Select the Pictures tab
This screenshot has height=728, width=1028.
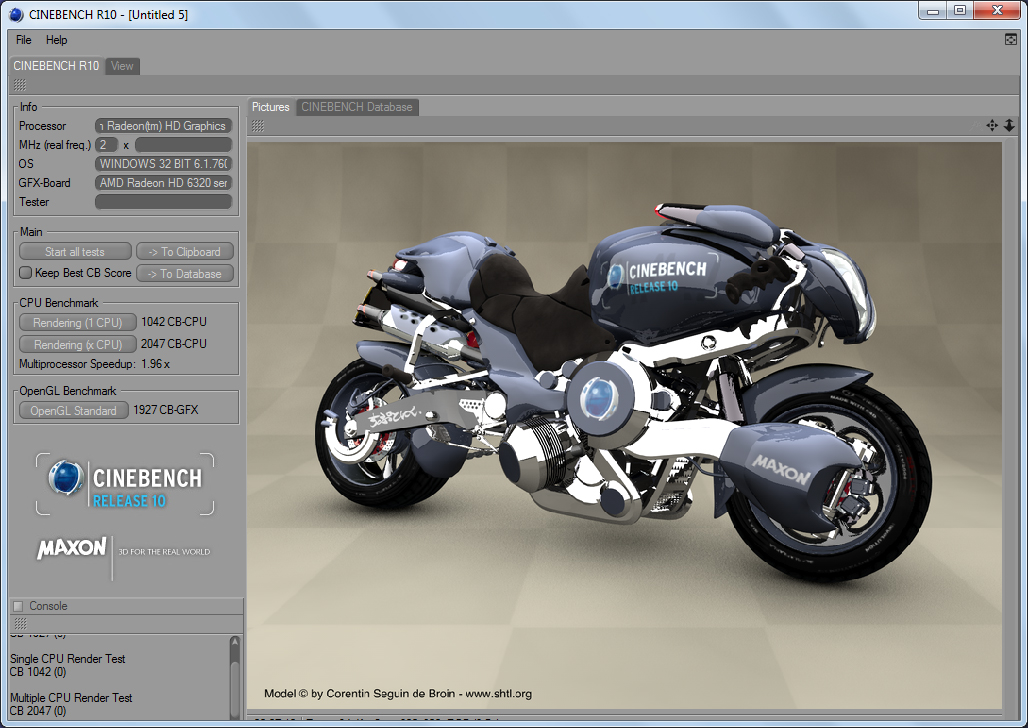coord(271,107)
